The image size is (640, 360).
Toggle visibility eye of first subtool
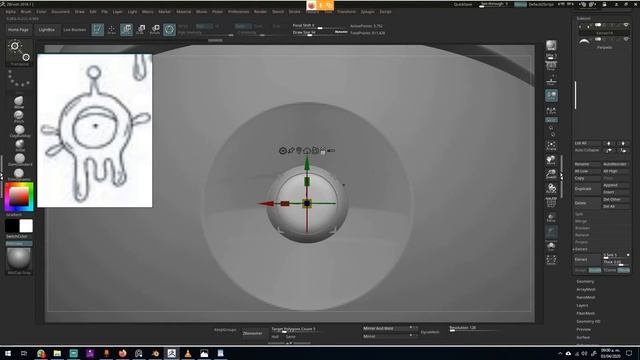tap(627, 25)
